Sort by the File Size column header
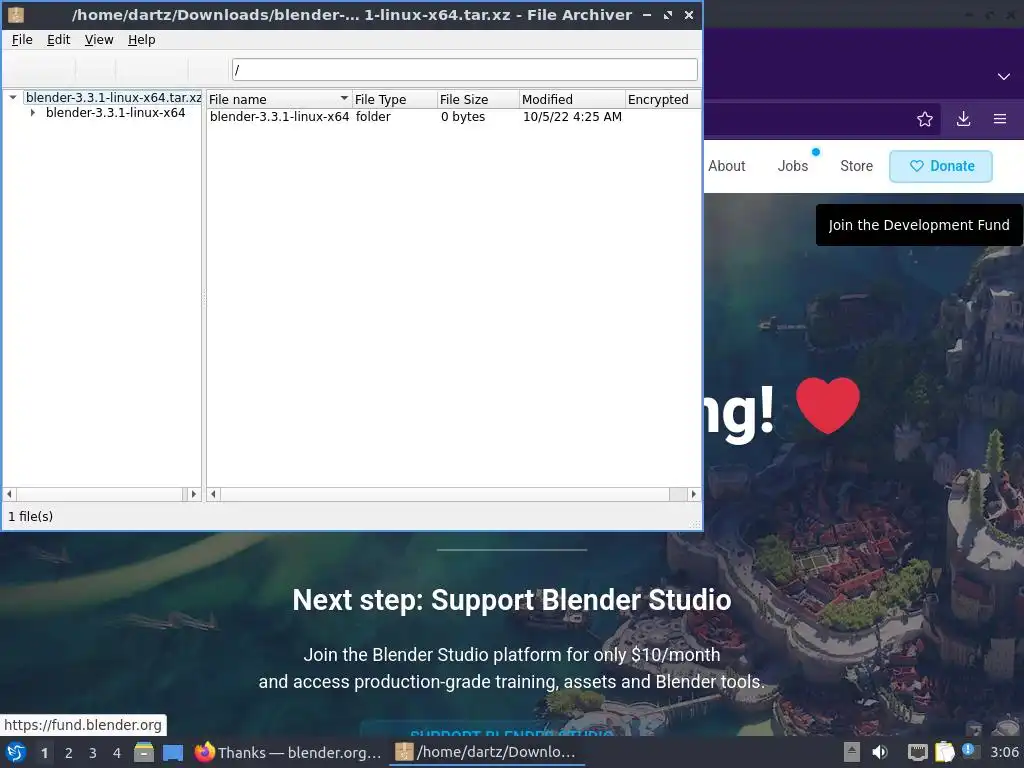The height and width of the screenshot is (768, 1024). (x=478, y=99)
